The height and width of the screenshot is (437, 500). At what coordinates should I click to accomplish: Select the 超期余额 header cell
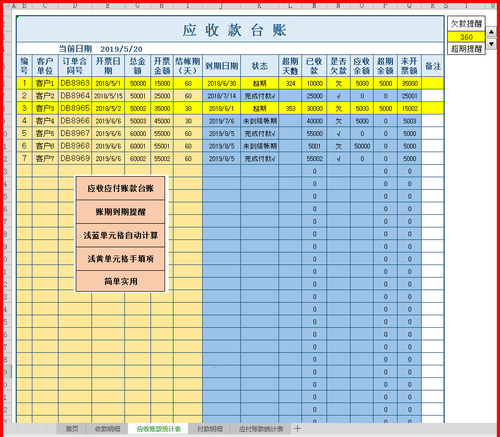[385, 66]
